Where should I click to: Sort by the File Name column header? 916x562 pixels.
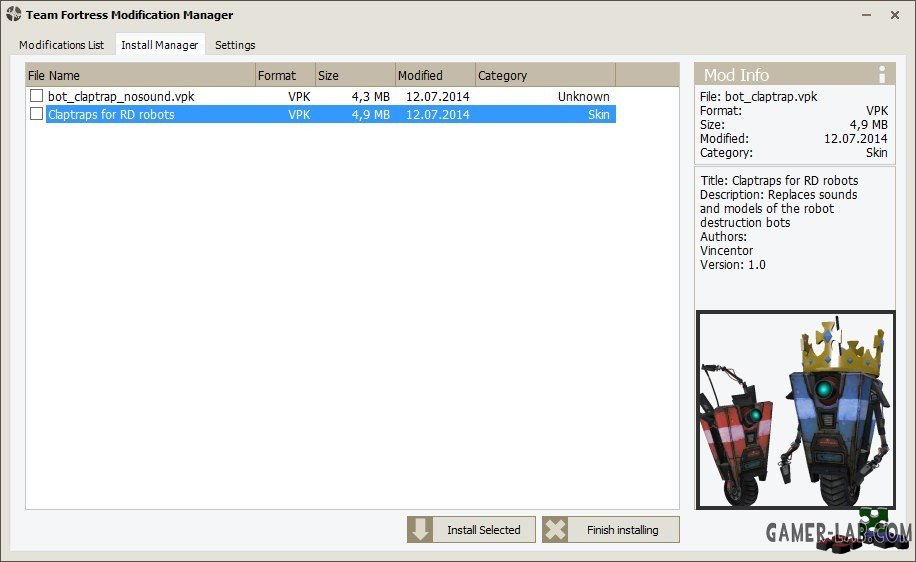coord(141,75)
